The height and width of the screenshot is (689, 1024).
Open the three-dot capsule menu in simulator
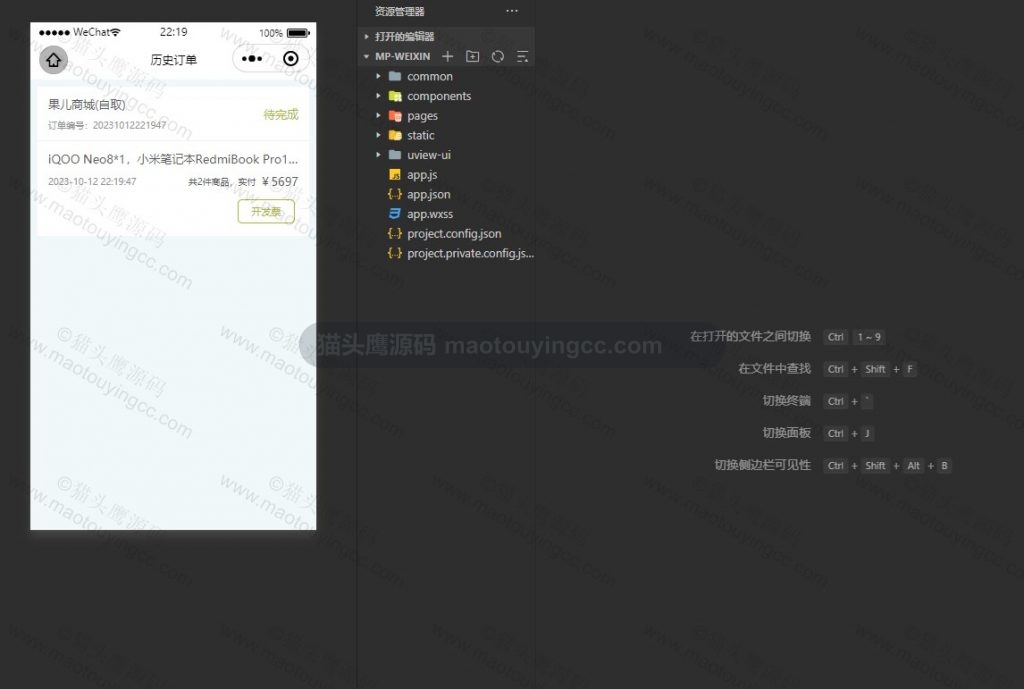(252, 59)
